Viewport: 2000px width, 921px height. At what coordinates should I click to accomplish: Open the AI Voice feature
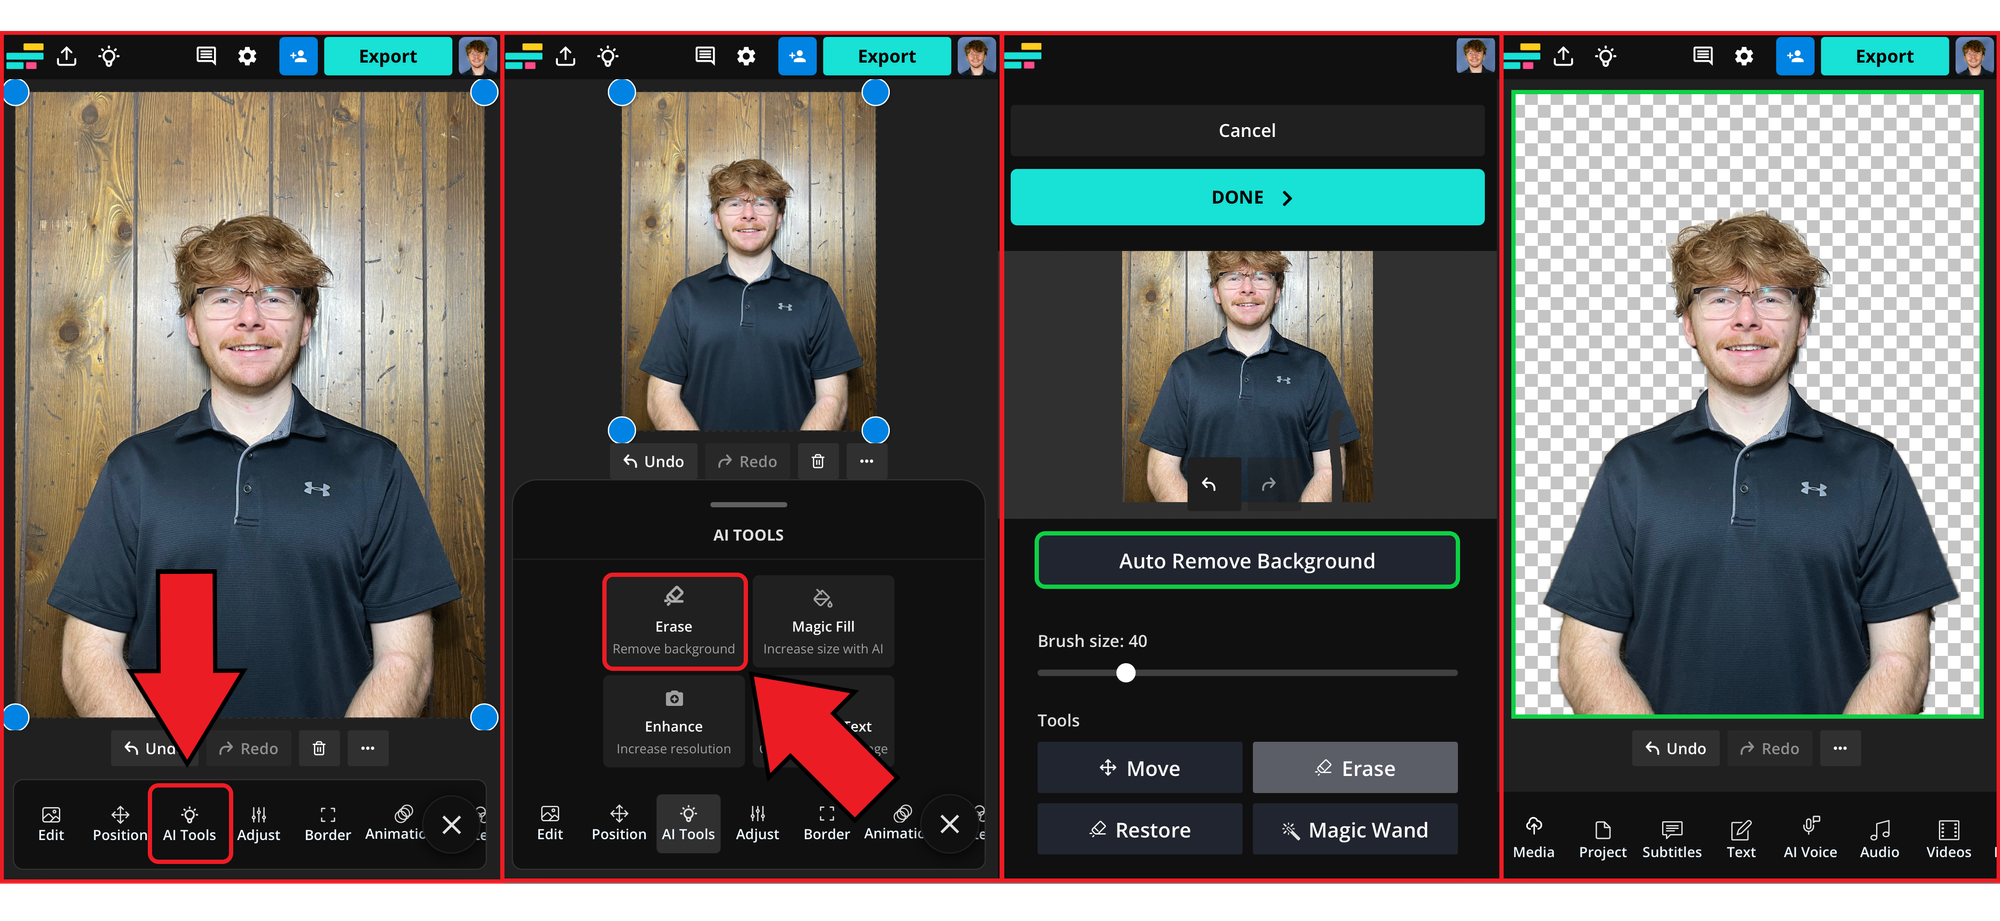click(1809, 838)
